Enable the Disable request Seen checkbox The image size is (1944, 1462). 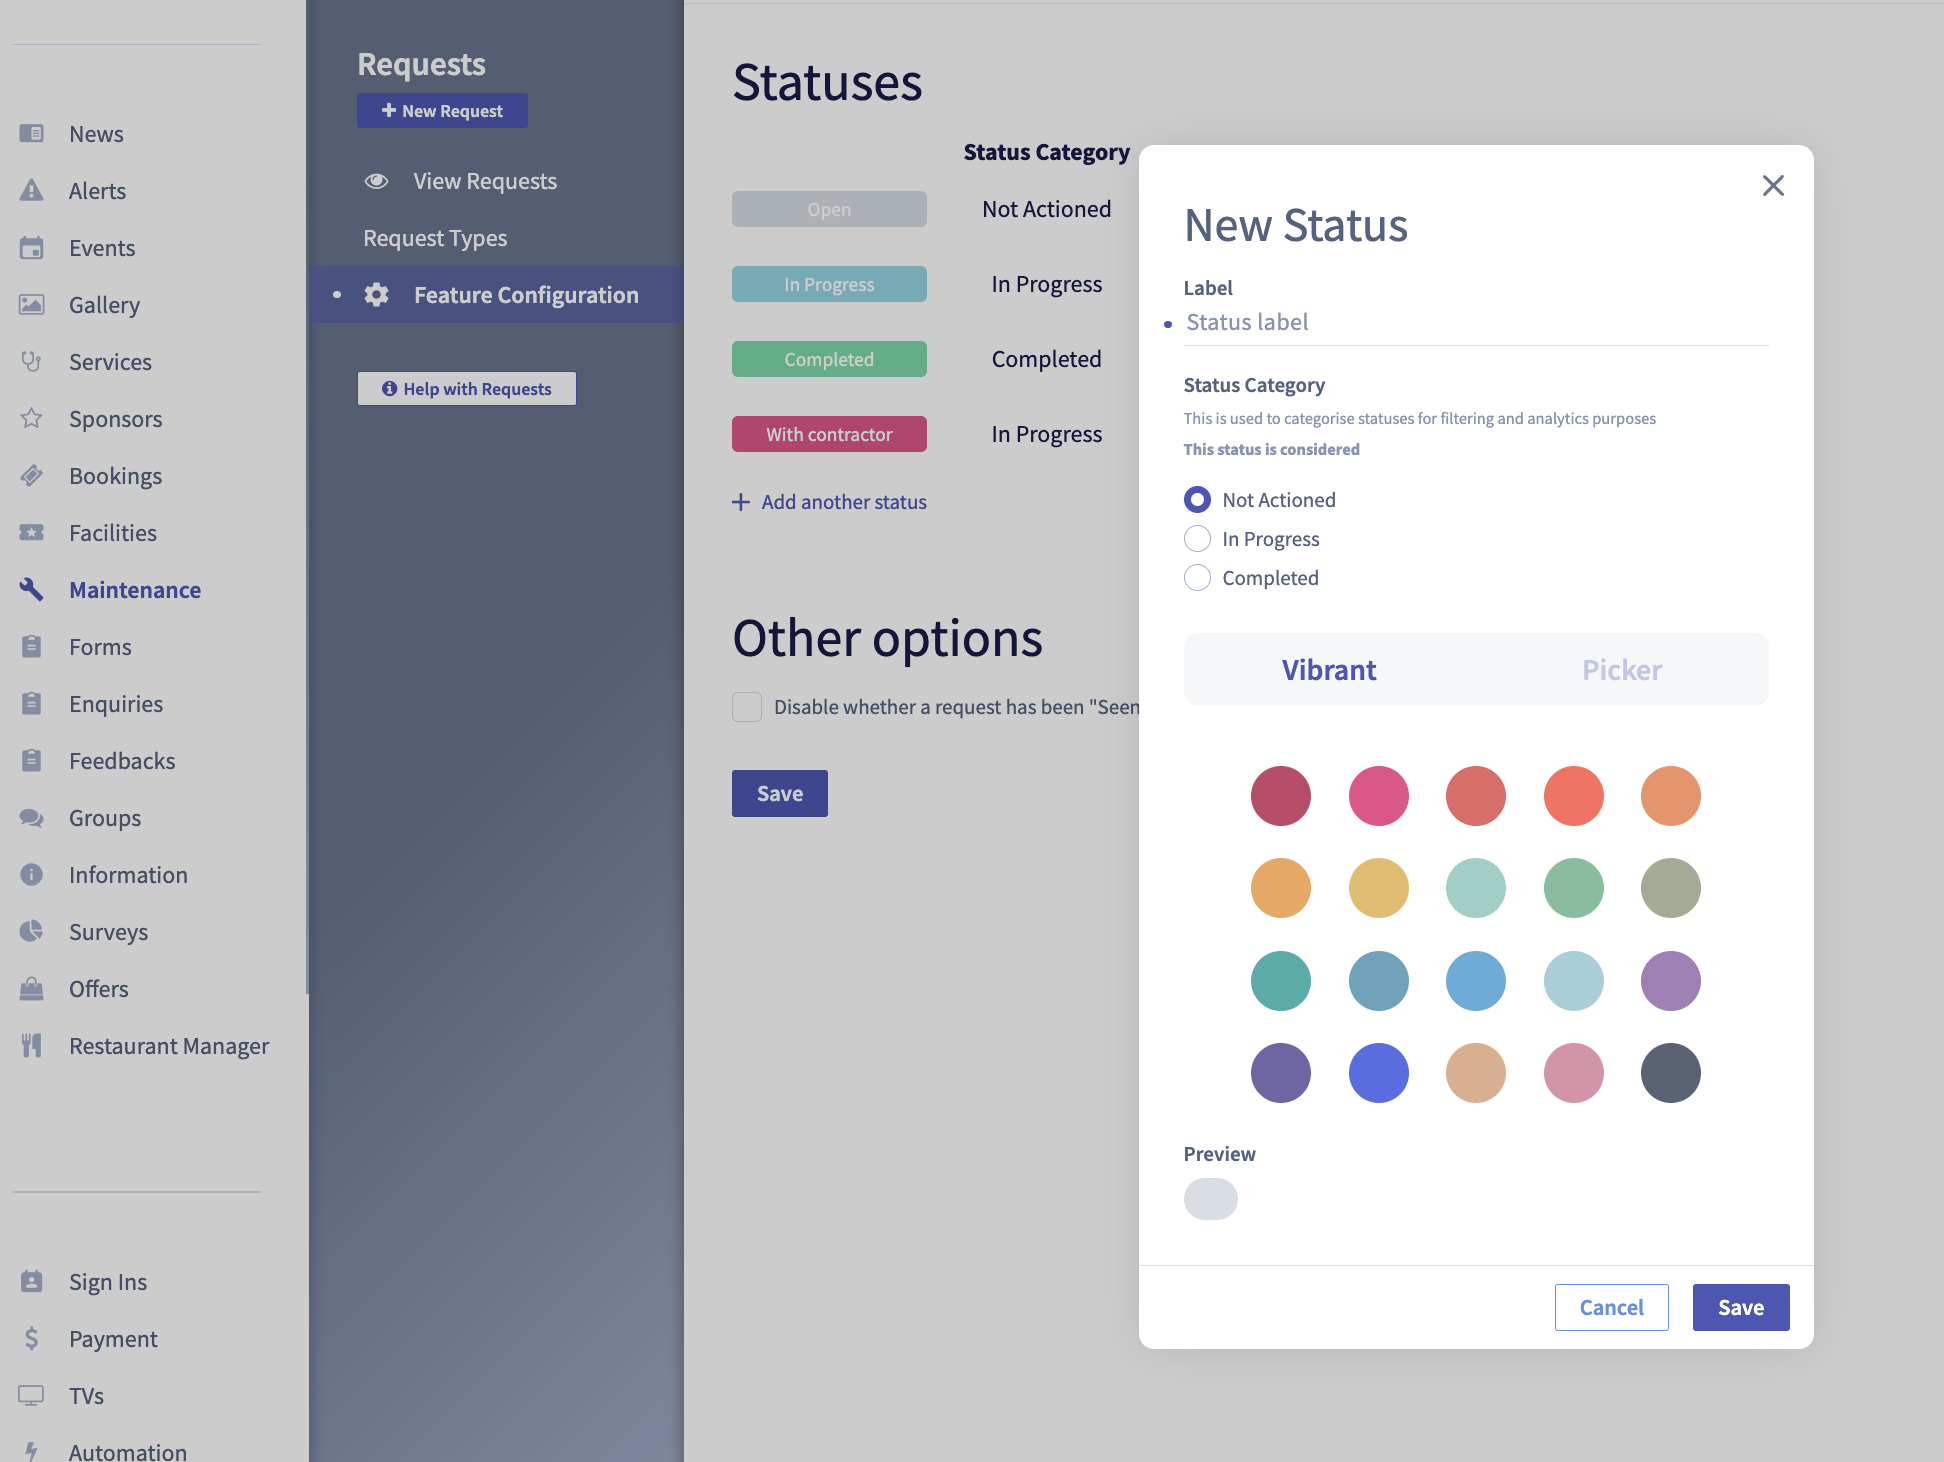tap(747, 707)
